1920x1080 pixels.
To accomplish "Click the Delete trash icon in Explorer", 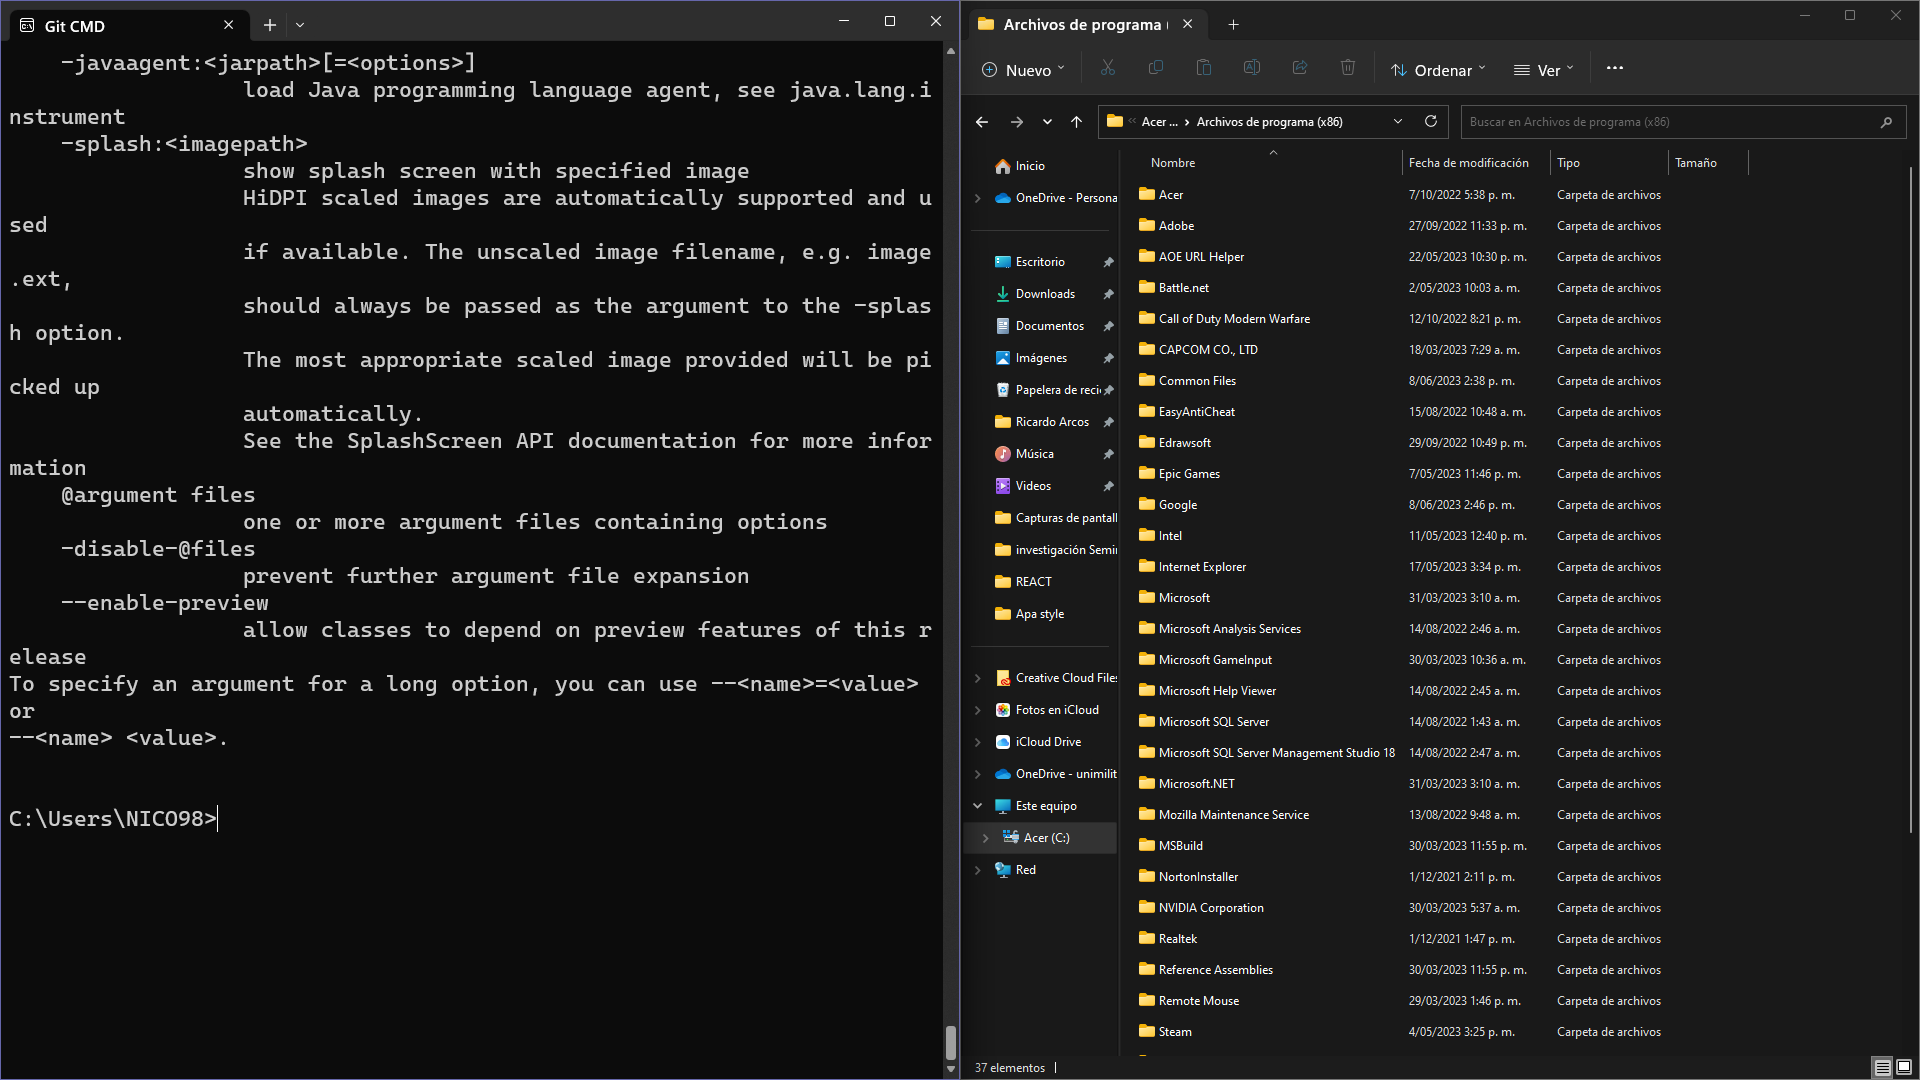I will pos(1347,68).
